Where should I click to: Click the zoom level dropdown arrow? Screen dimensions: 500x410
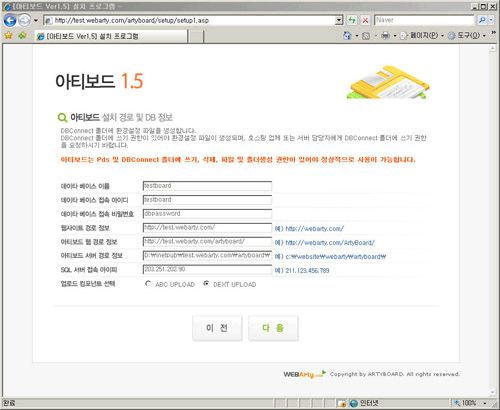pos(485,404)
